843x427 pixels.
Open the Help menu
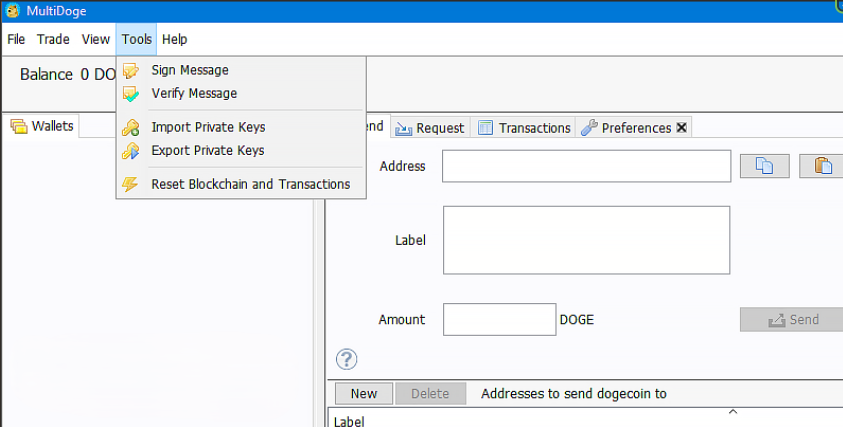[x=175, y=39]
